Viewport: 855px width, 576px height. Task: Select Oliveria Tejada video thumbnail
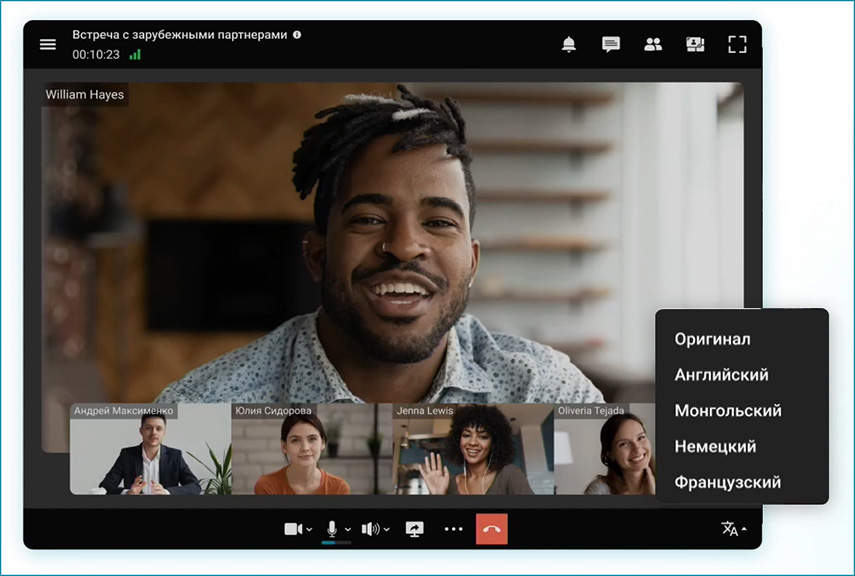(x=605, y=449)
